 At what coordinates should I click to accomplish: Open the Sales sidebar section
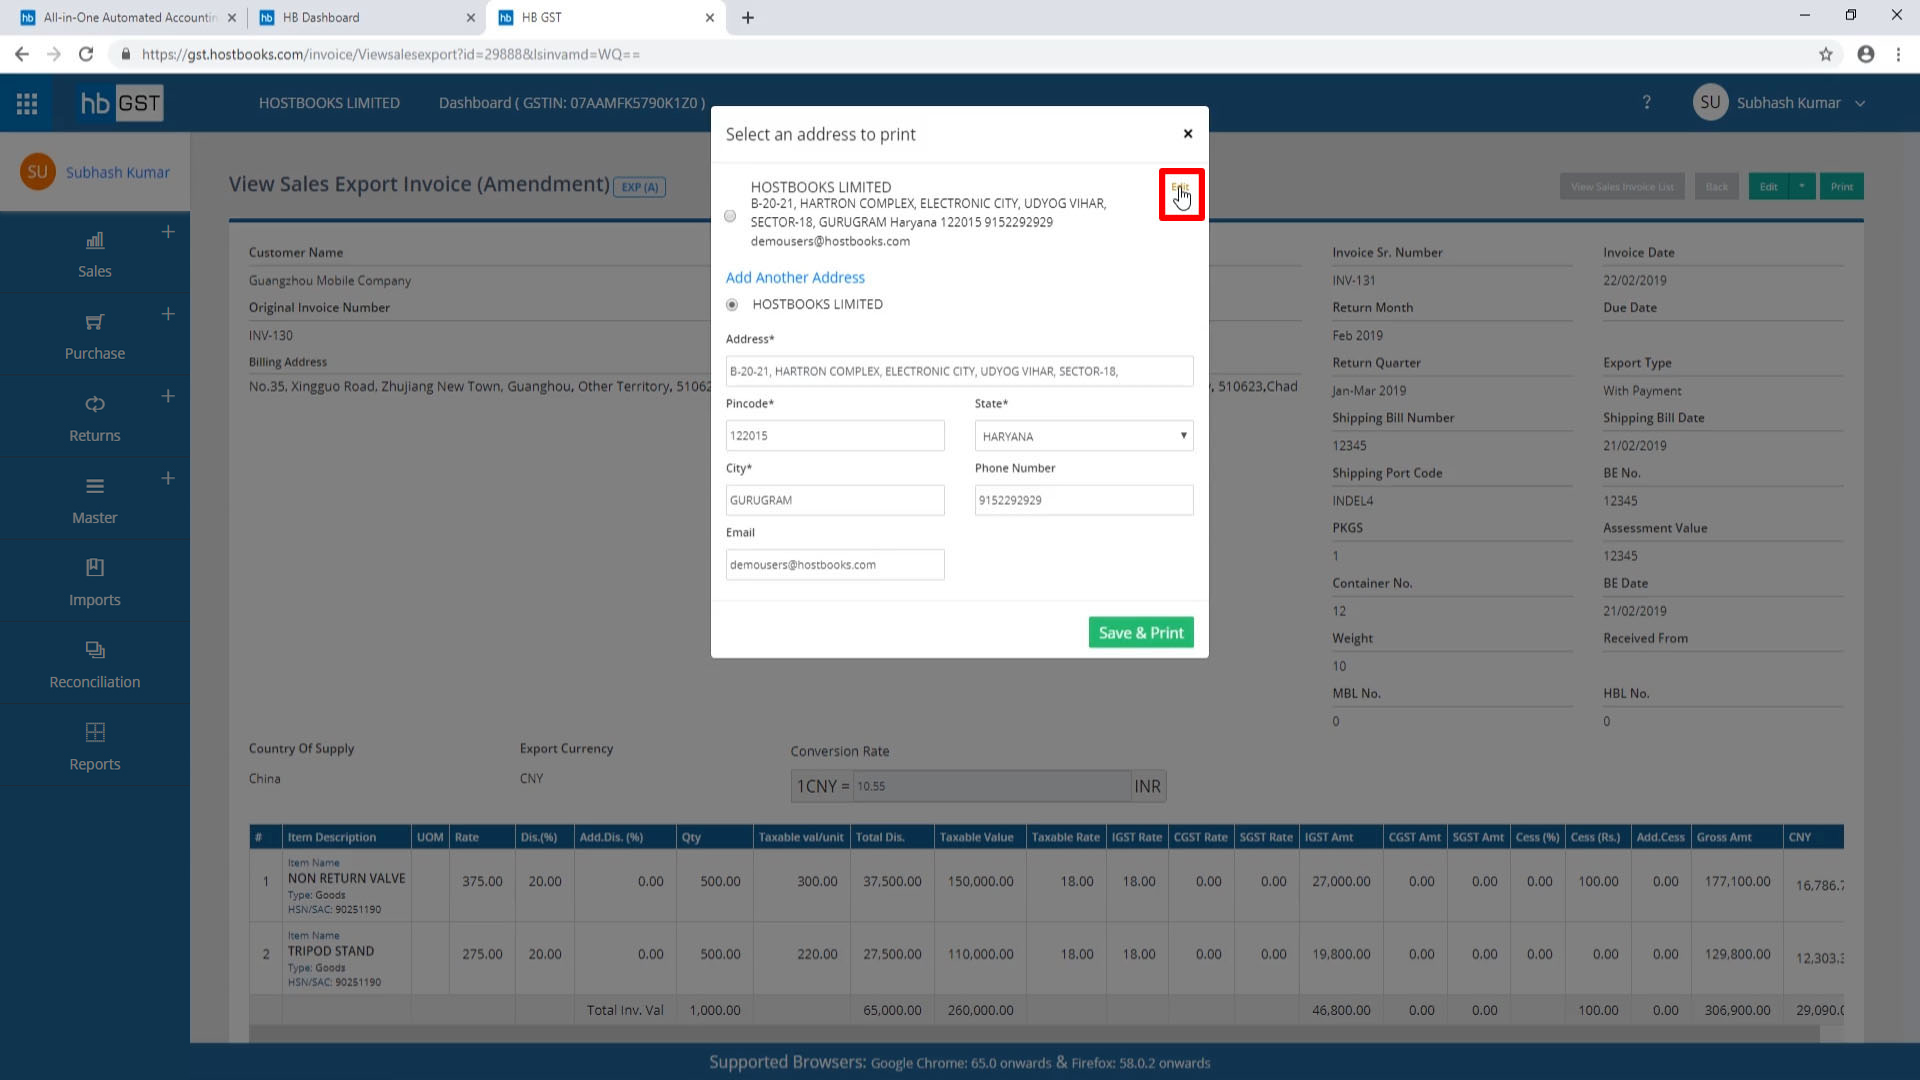(95, 254)
